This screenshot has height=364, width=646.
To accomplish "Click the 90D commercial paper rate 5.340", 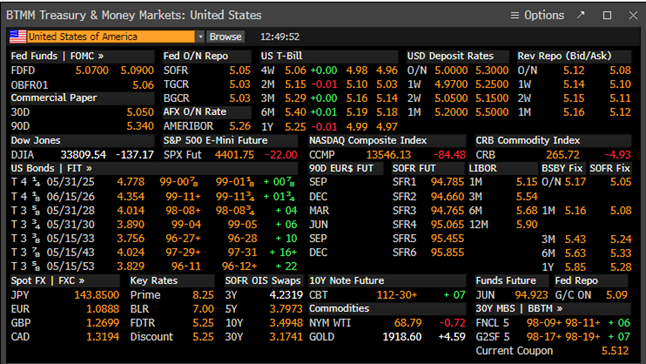I will (x=140, y=126).
